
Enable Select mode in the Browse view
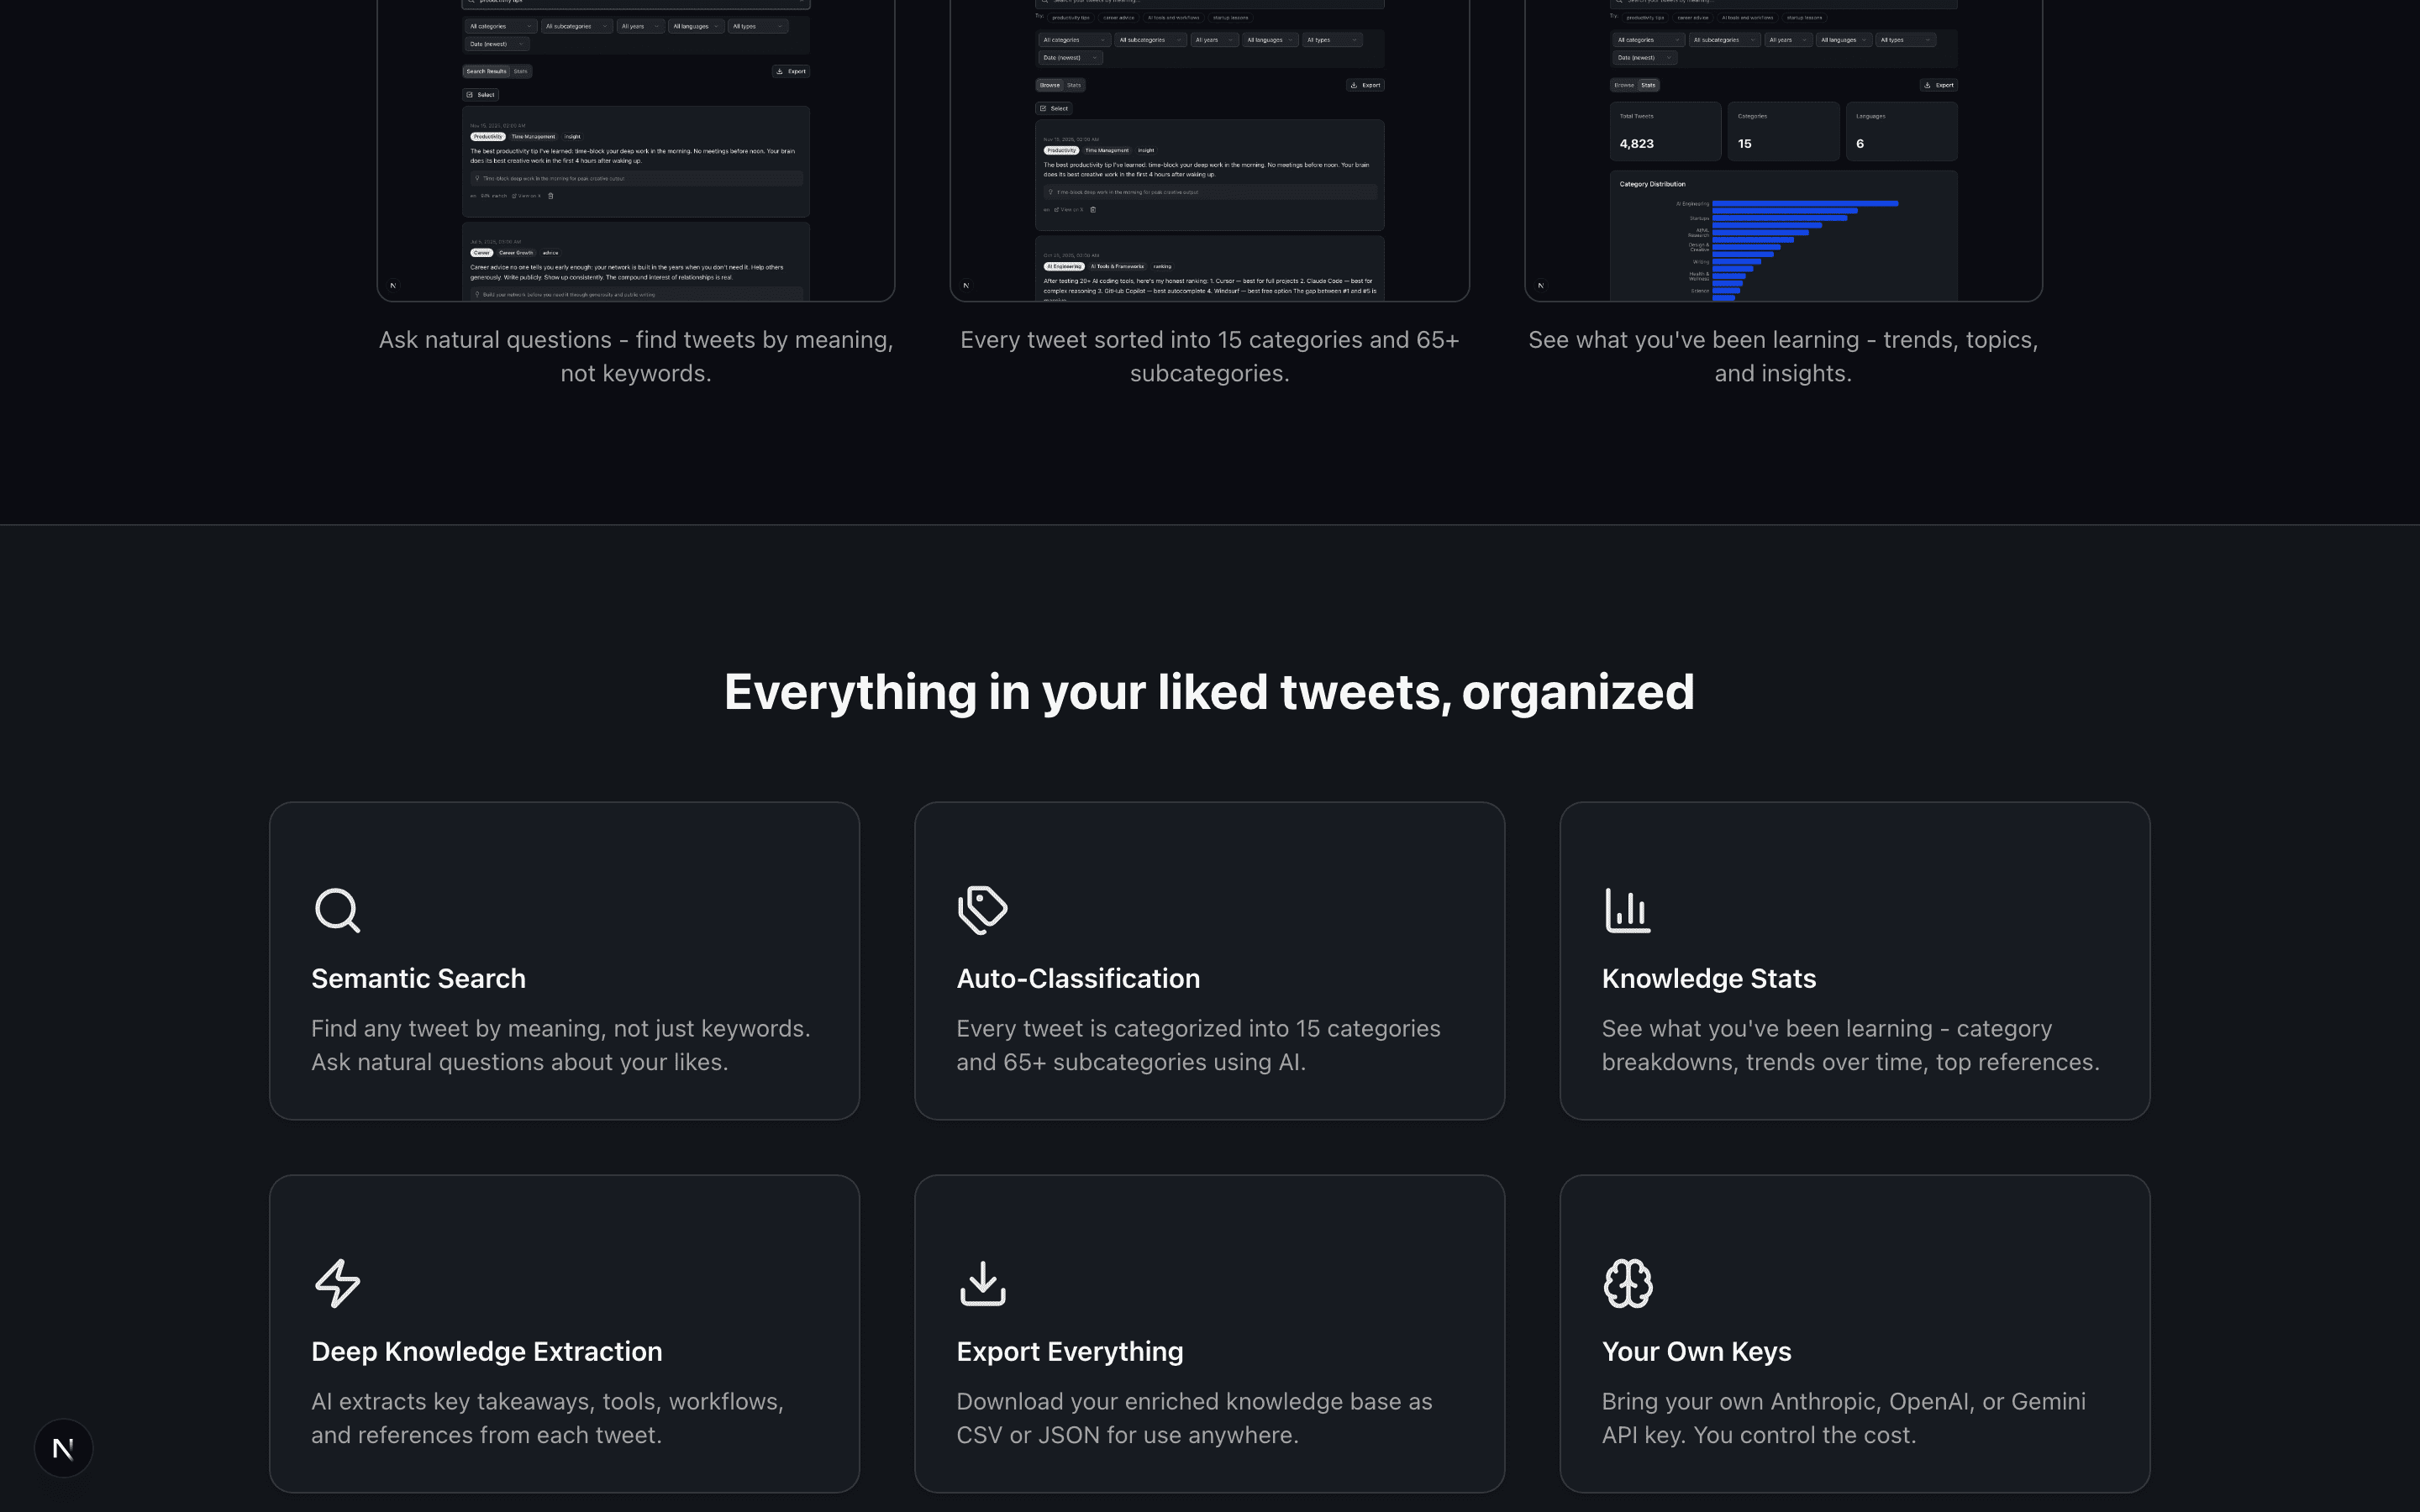(x=1054, y=108)
